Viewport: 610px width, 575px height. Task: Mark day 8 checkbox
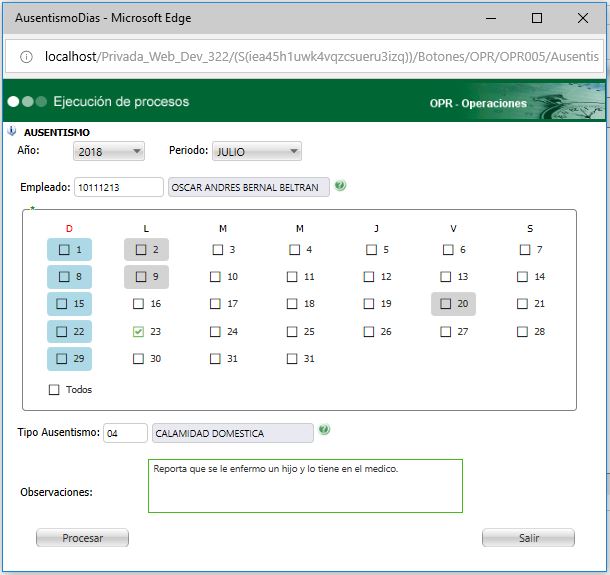pyautogui.click(x=64, y=277)
